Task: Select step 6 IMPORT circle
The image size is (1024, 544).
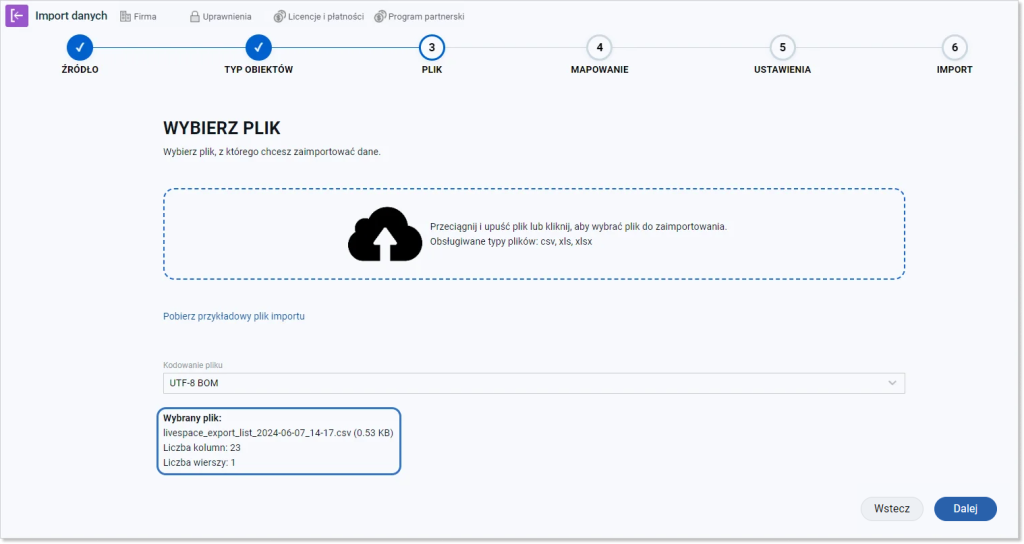Action: click(x=955, y=48)
